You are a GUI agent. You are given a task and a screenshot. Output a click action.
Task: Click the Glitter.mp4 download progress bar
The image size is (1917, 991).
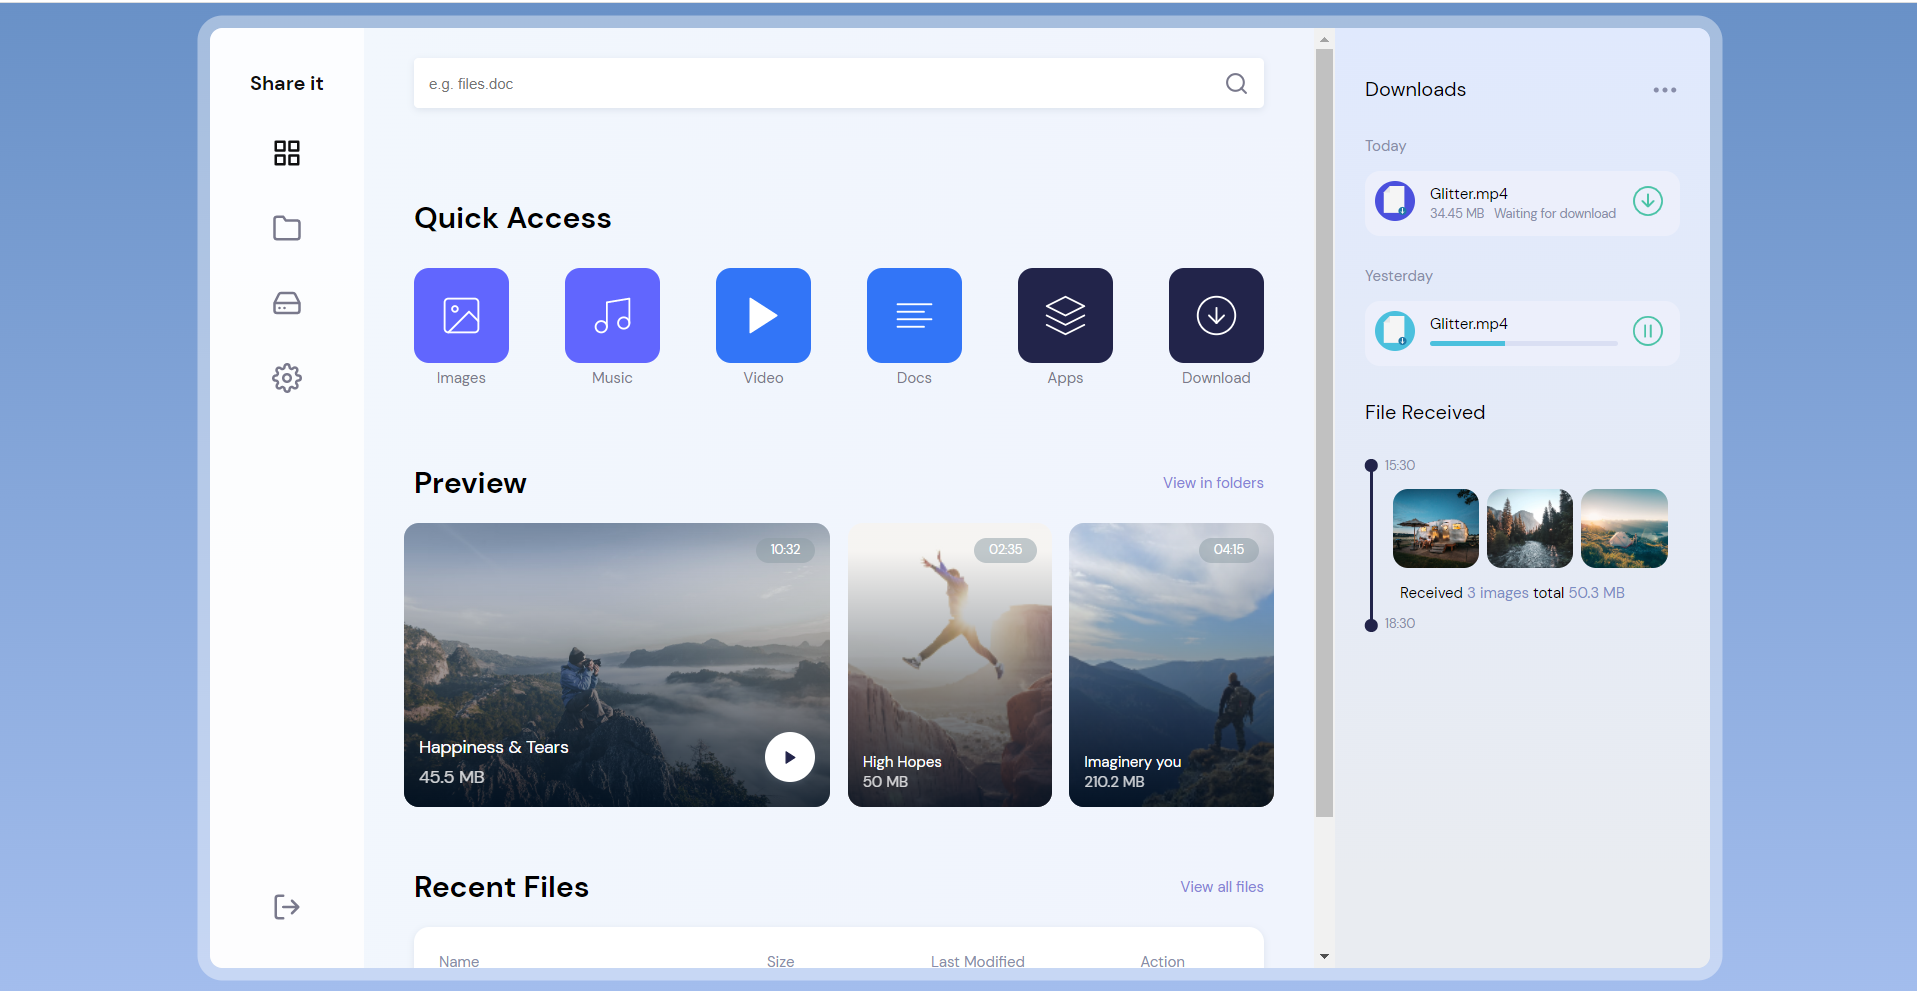pos(1524,343)
